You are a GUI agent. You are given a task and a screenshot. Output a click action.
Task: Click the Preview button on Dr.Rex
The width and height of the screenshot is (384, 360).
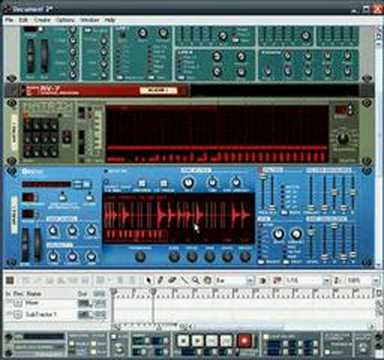142,183
